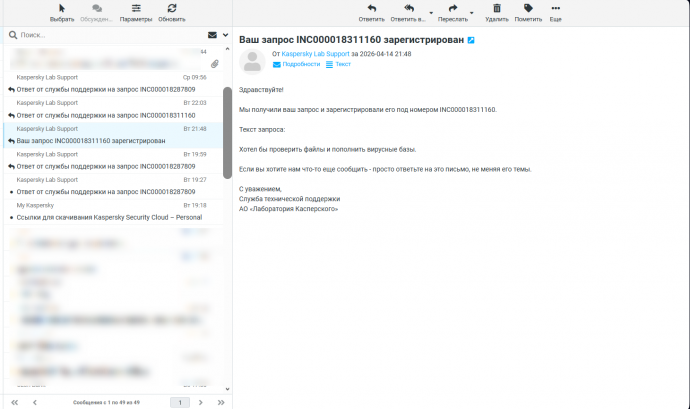The height and width of the screenshot is (409, 690).
Task: Switch message view to Текст
Action: pos(340,64)
